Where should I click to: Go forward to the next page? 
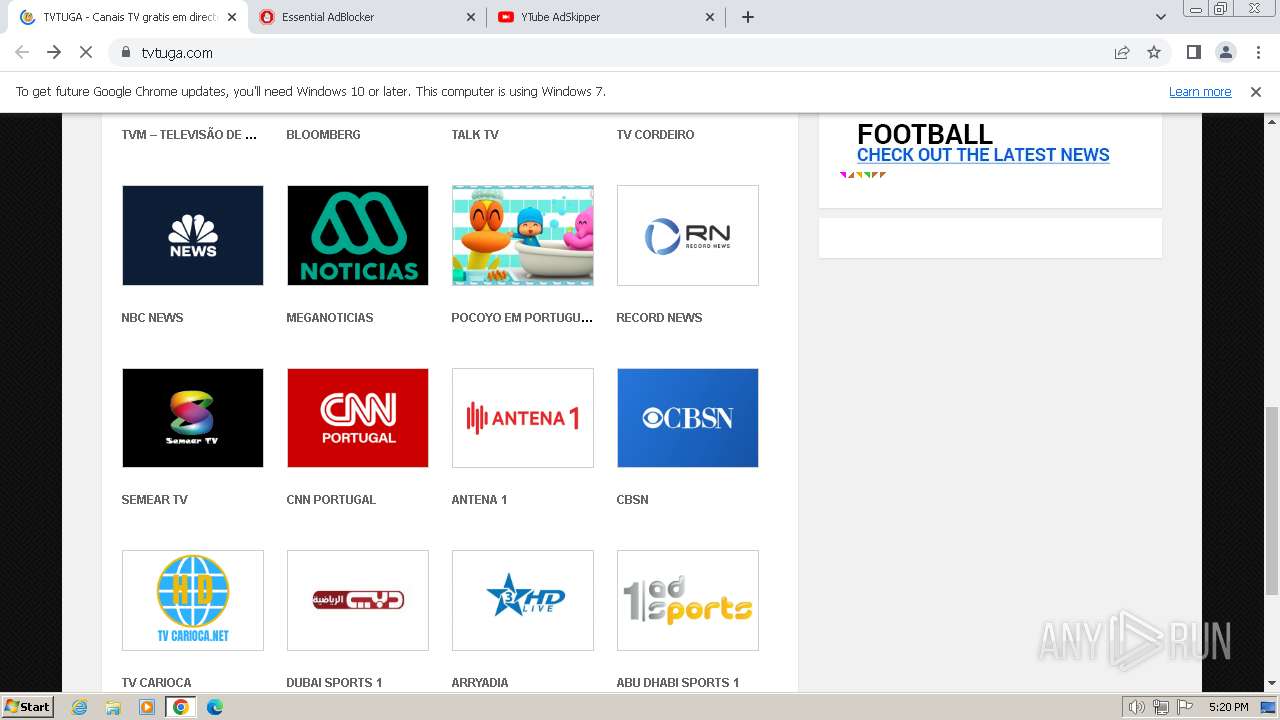click(x=54, y=52)
